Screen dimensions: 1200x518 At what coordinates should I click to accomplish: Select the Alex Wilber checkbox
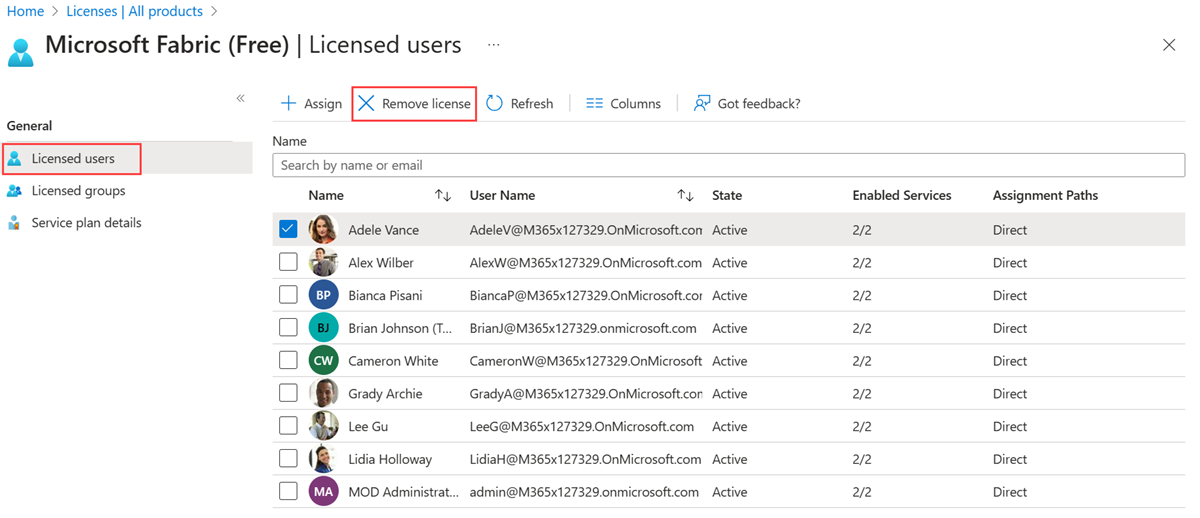tap(288, 263)
